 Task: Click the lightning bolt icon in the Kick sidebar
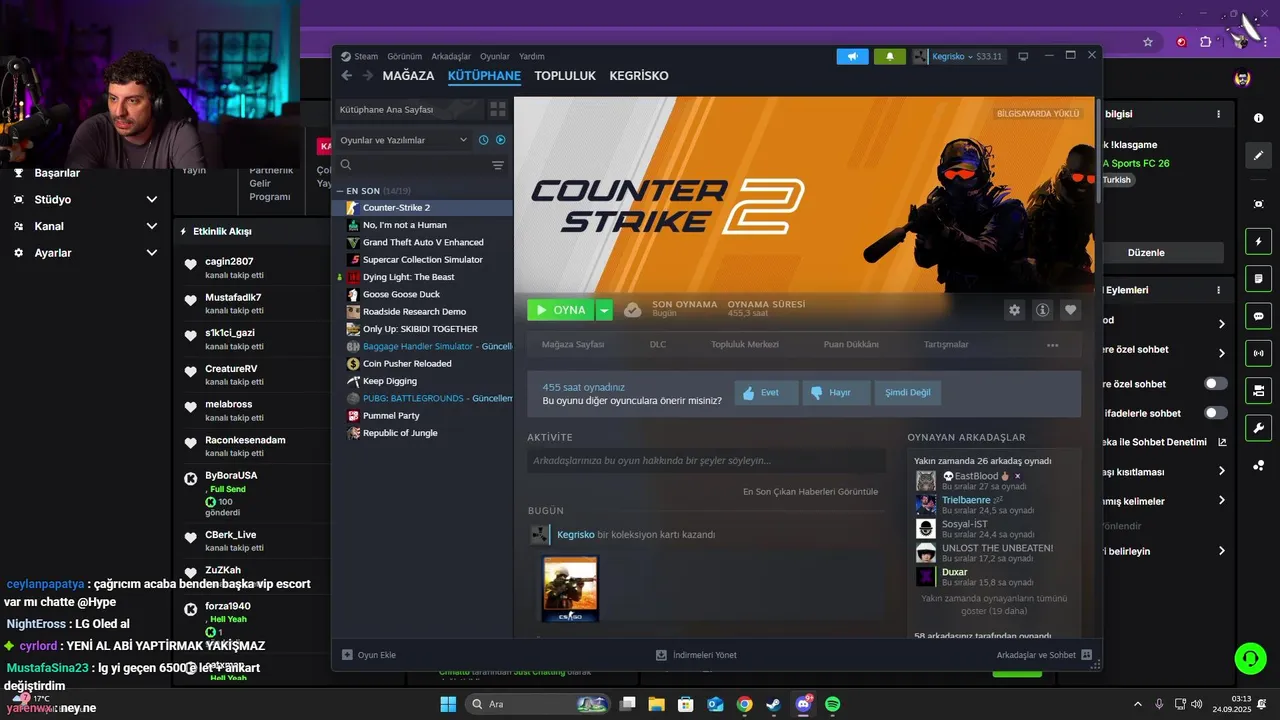click(x=1258, y=241)
